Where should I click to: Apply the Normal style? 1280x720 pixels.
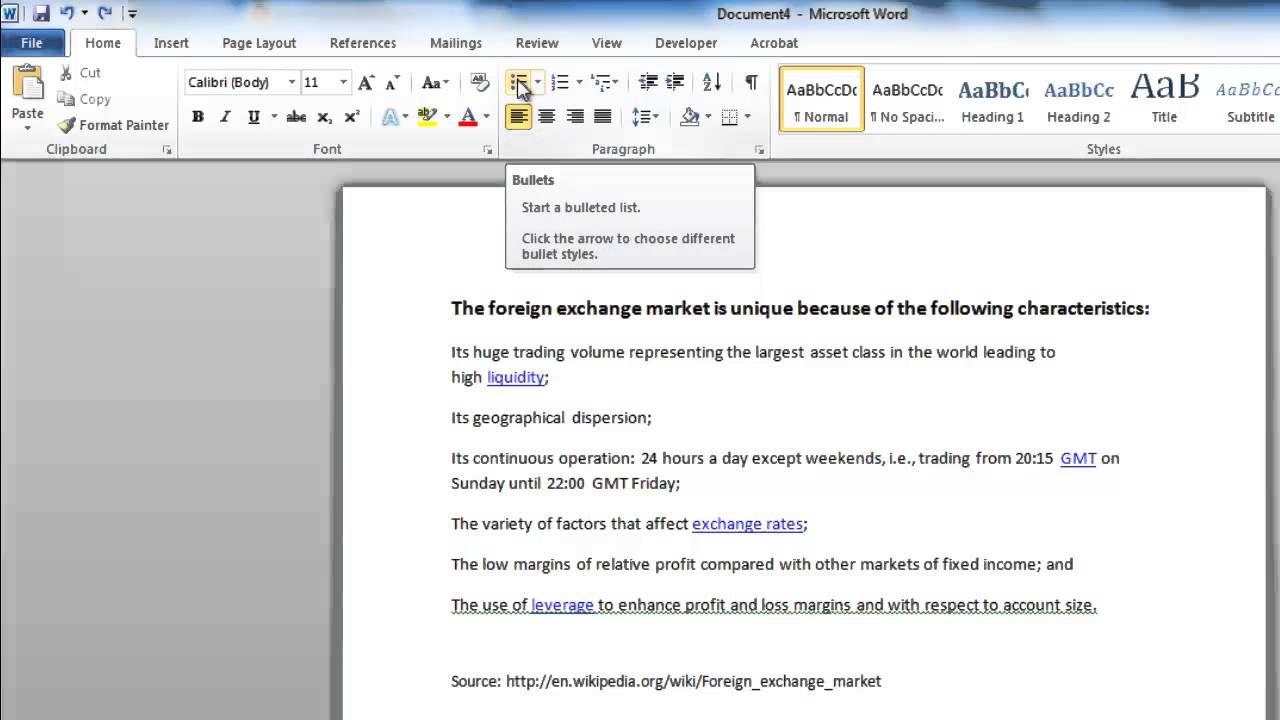tap(821, 99)
